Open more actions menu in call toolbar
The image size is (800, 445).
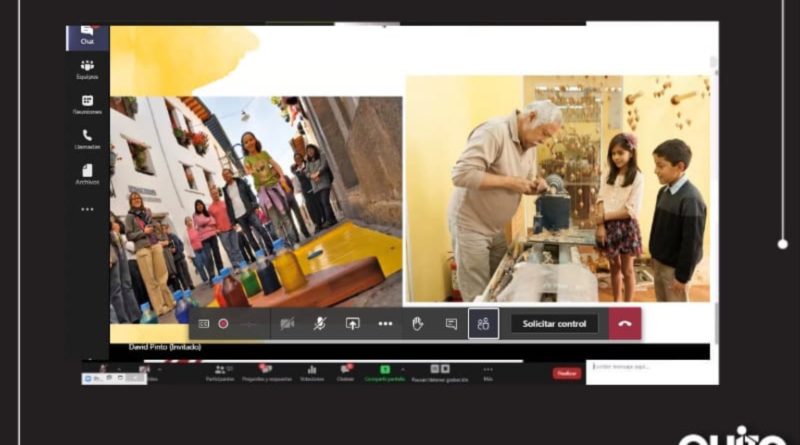pos(385,324)
